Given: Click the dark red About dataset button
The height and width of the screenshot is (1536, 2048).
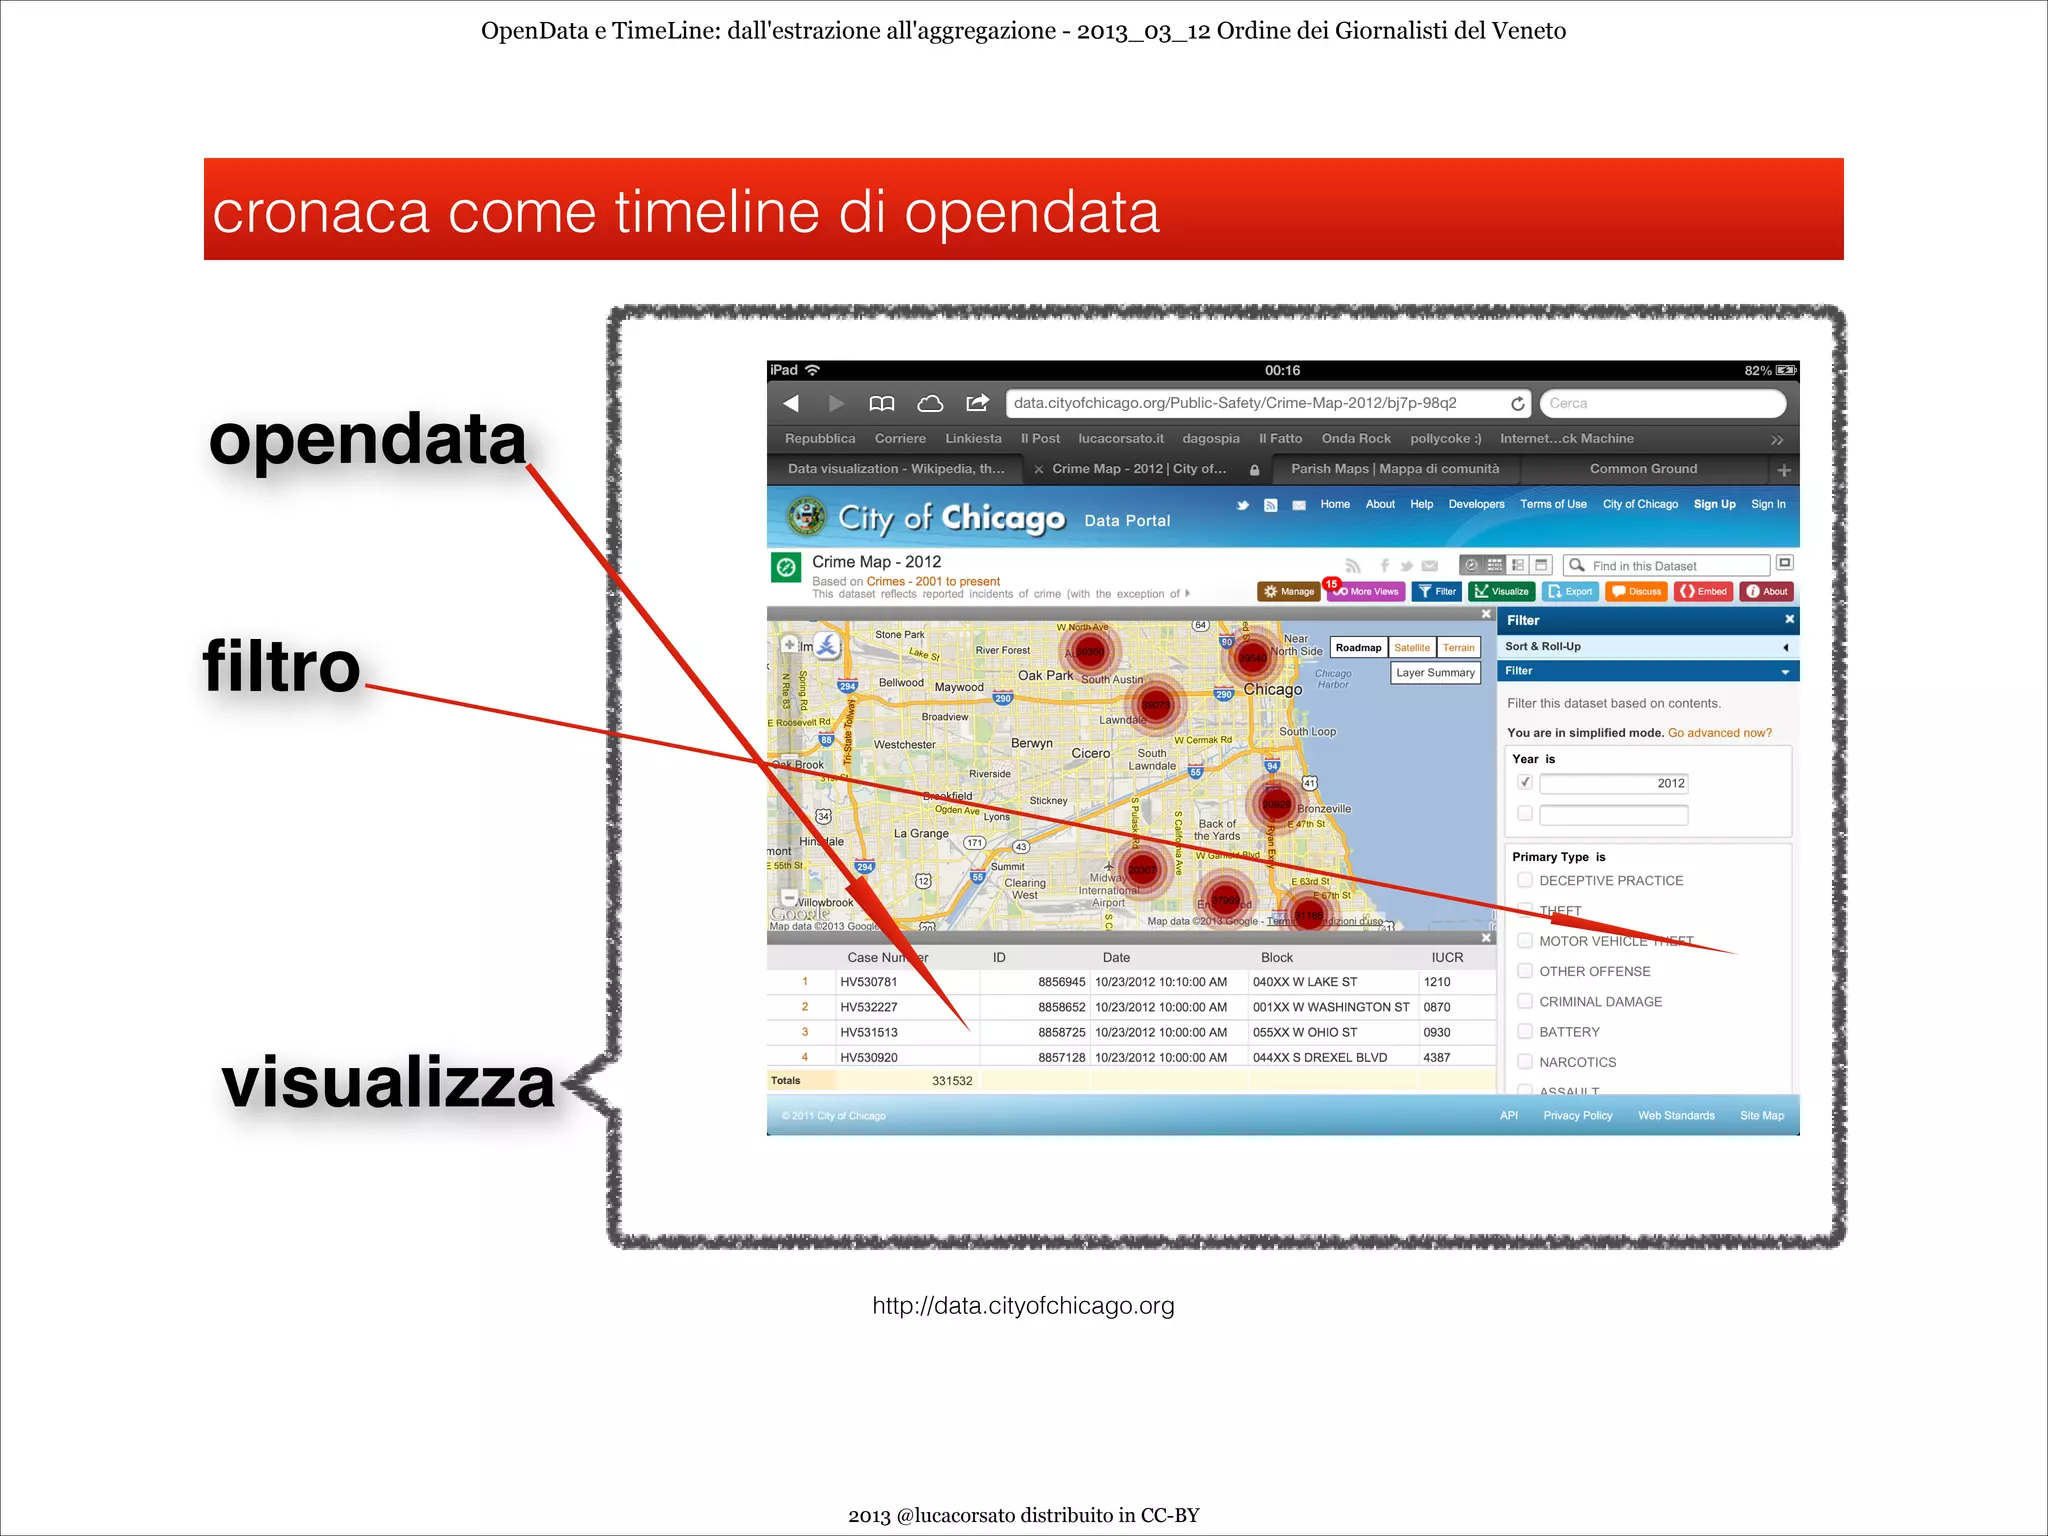Looking at the screenshot, I should coord(1767,592).
